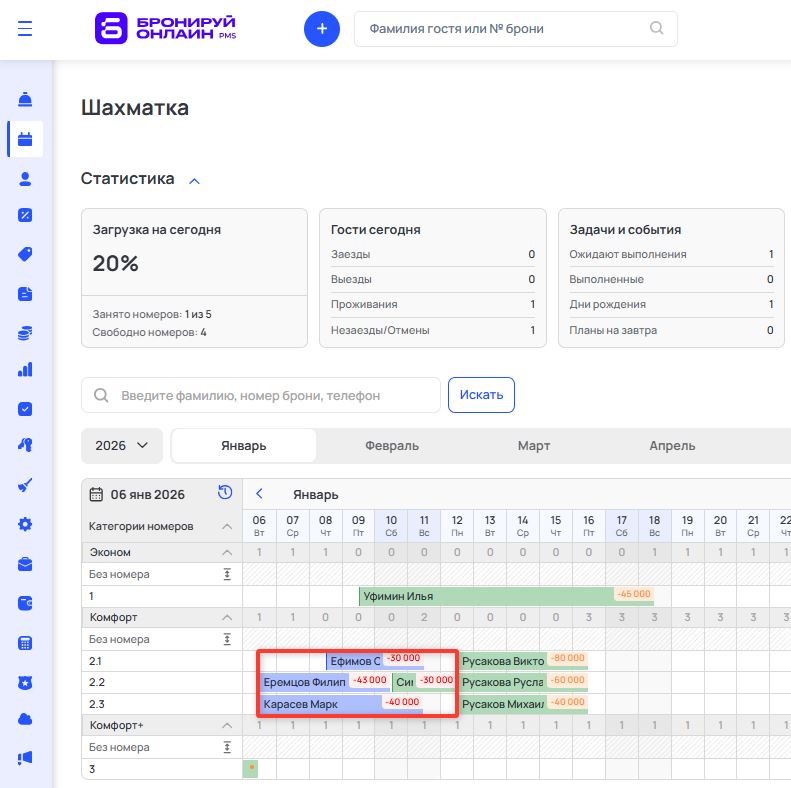Open the hamburger menu
This screenshot has width=791, height=788.
tap(25, 29)
